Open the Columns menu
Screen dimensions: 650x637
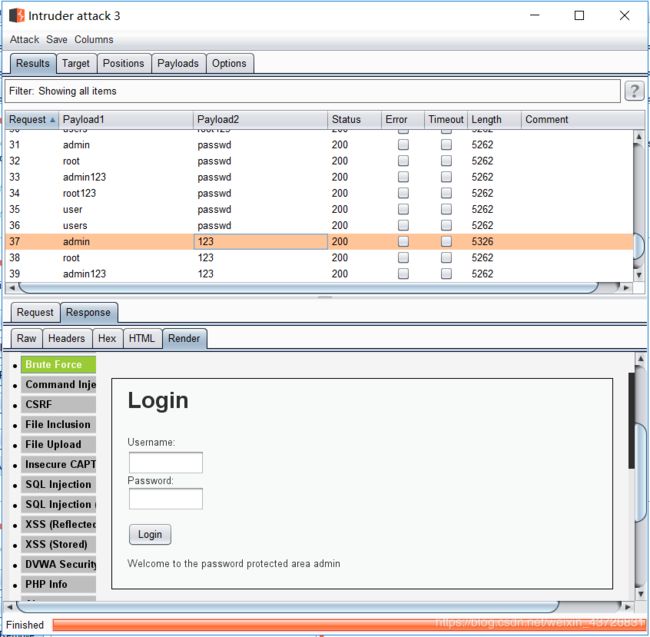94,40
